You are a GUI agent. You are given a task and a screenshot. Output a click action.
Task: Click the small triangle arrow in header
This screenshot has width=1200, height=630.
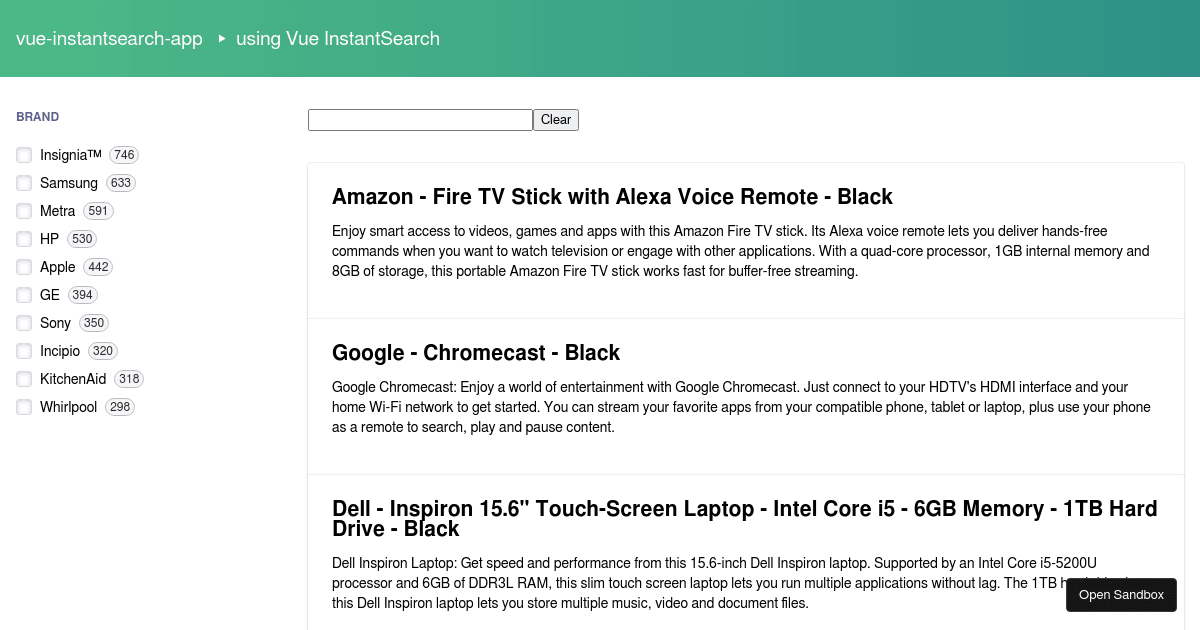coord(222,39)
